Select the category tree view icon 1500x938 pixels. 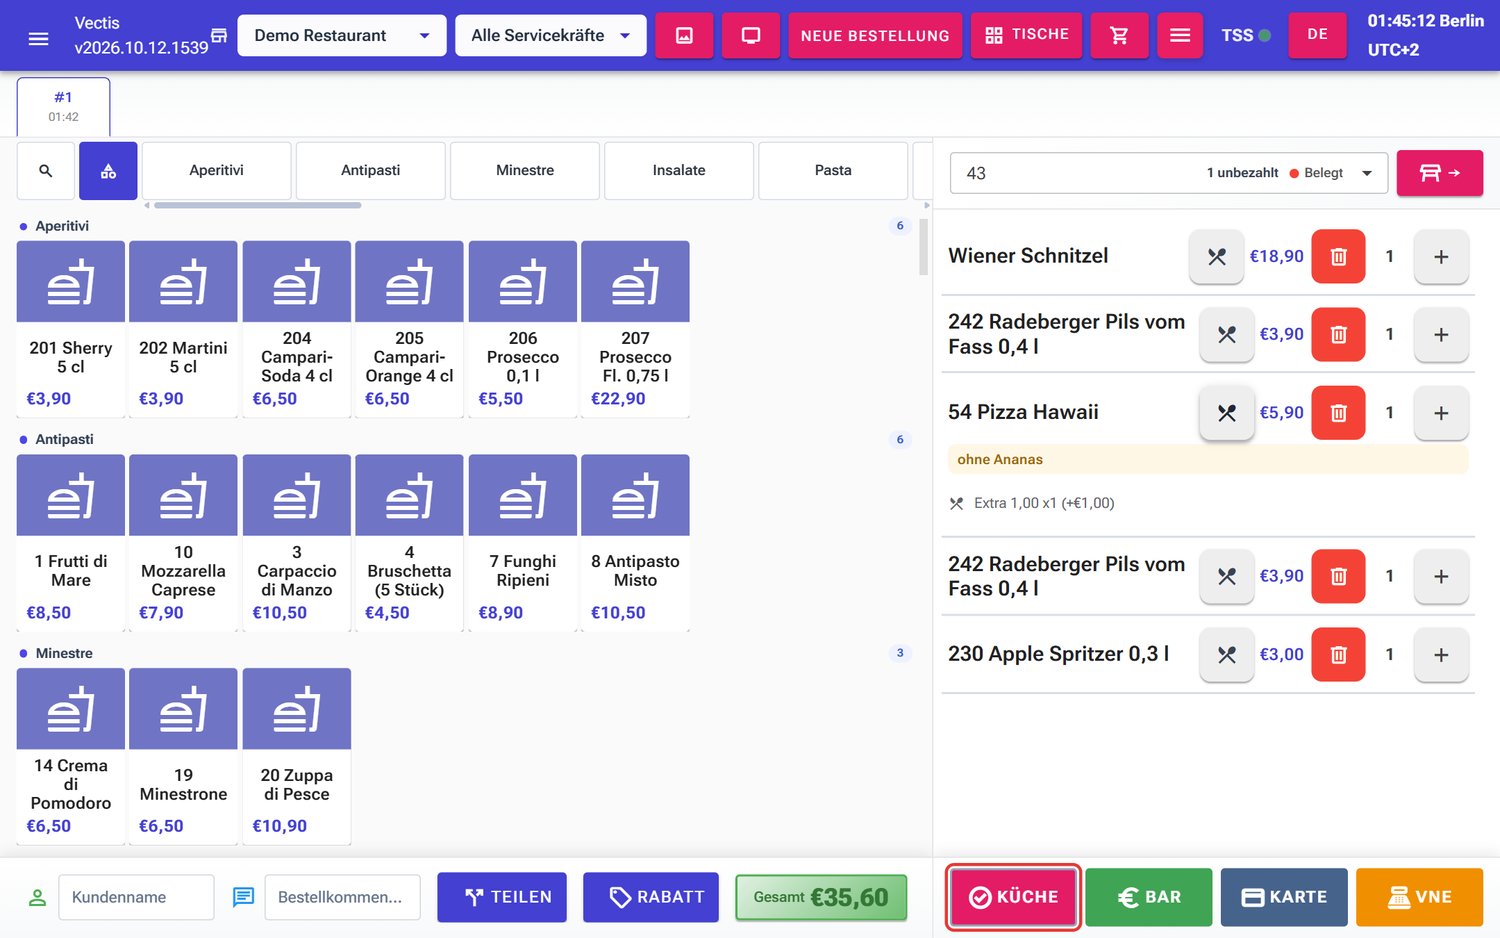[x=108, y=171]
